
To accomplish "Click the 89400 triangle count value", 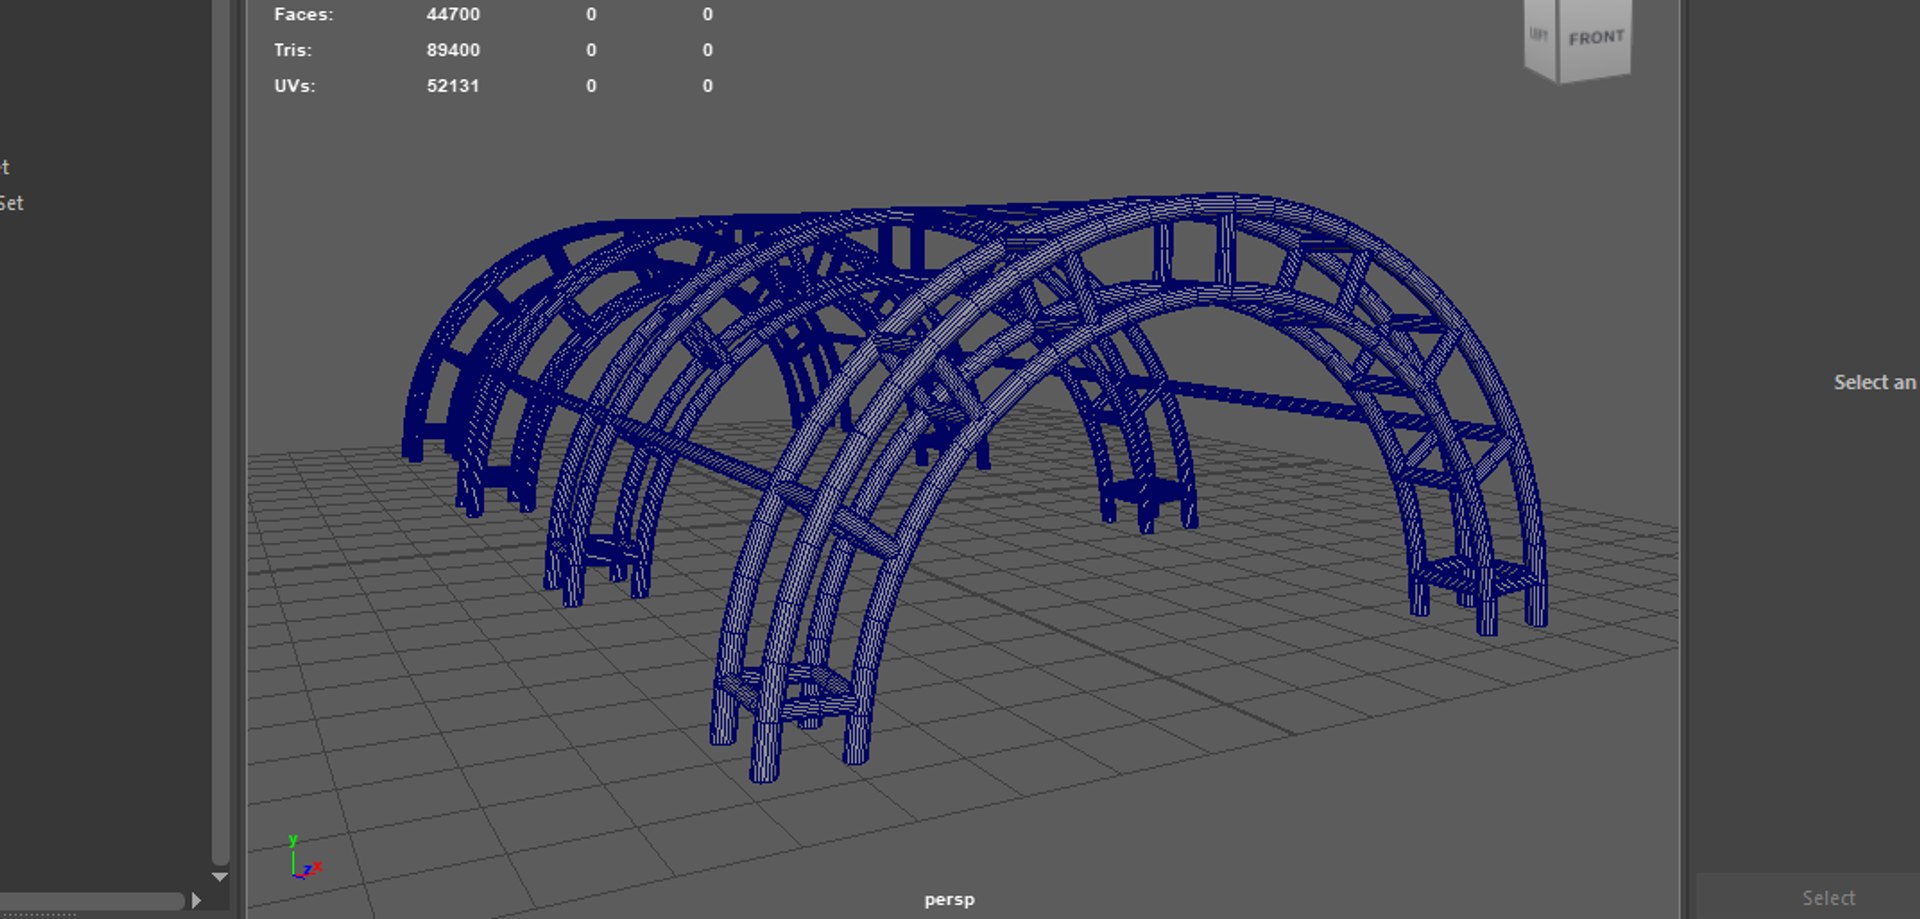I will click(453, 50).
